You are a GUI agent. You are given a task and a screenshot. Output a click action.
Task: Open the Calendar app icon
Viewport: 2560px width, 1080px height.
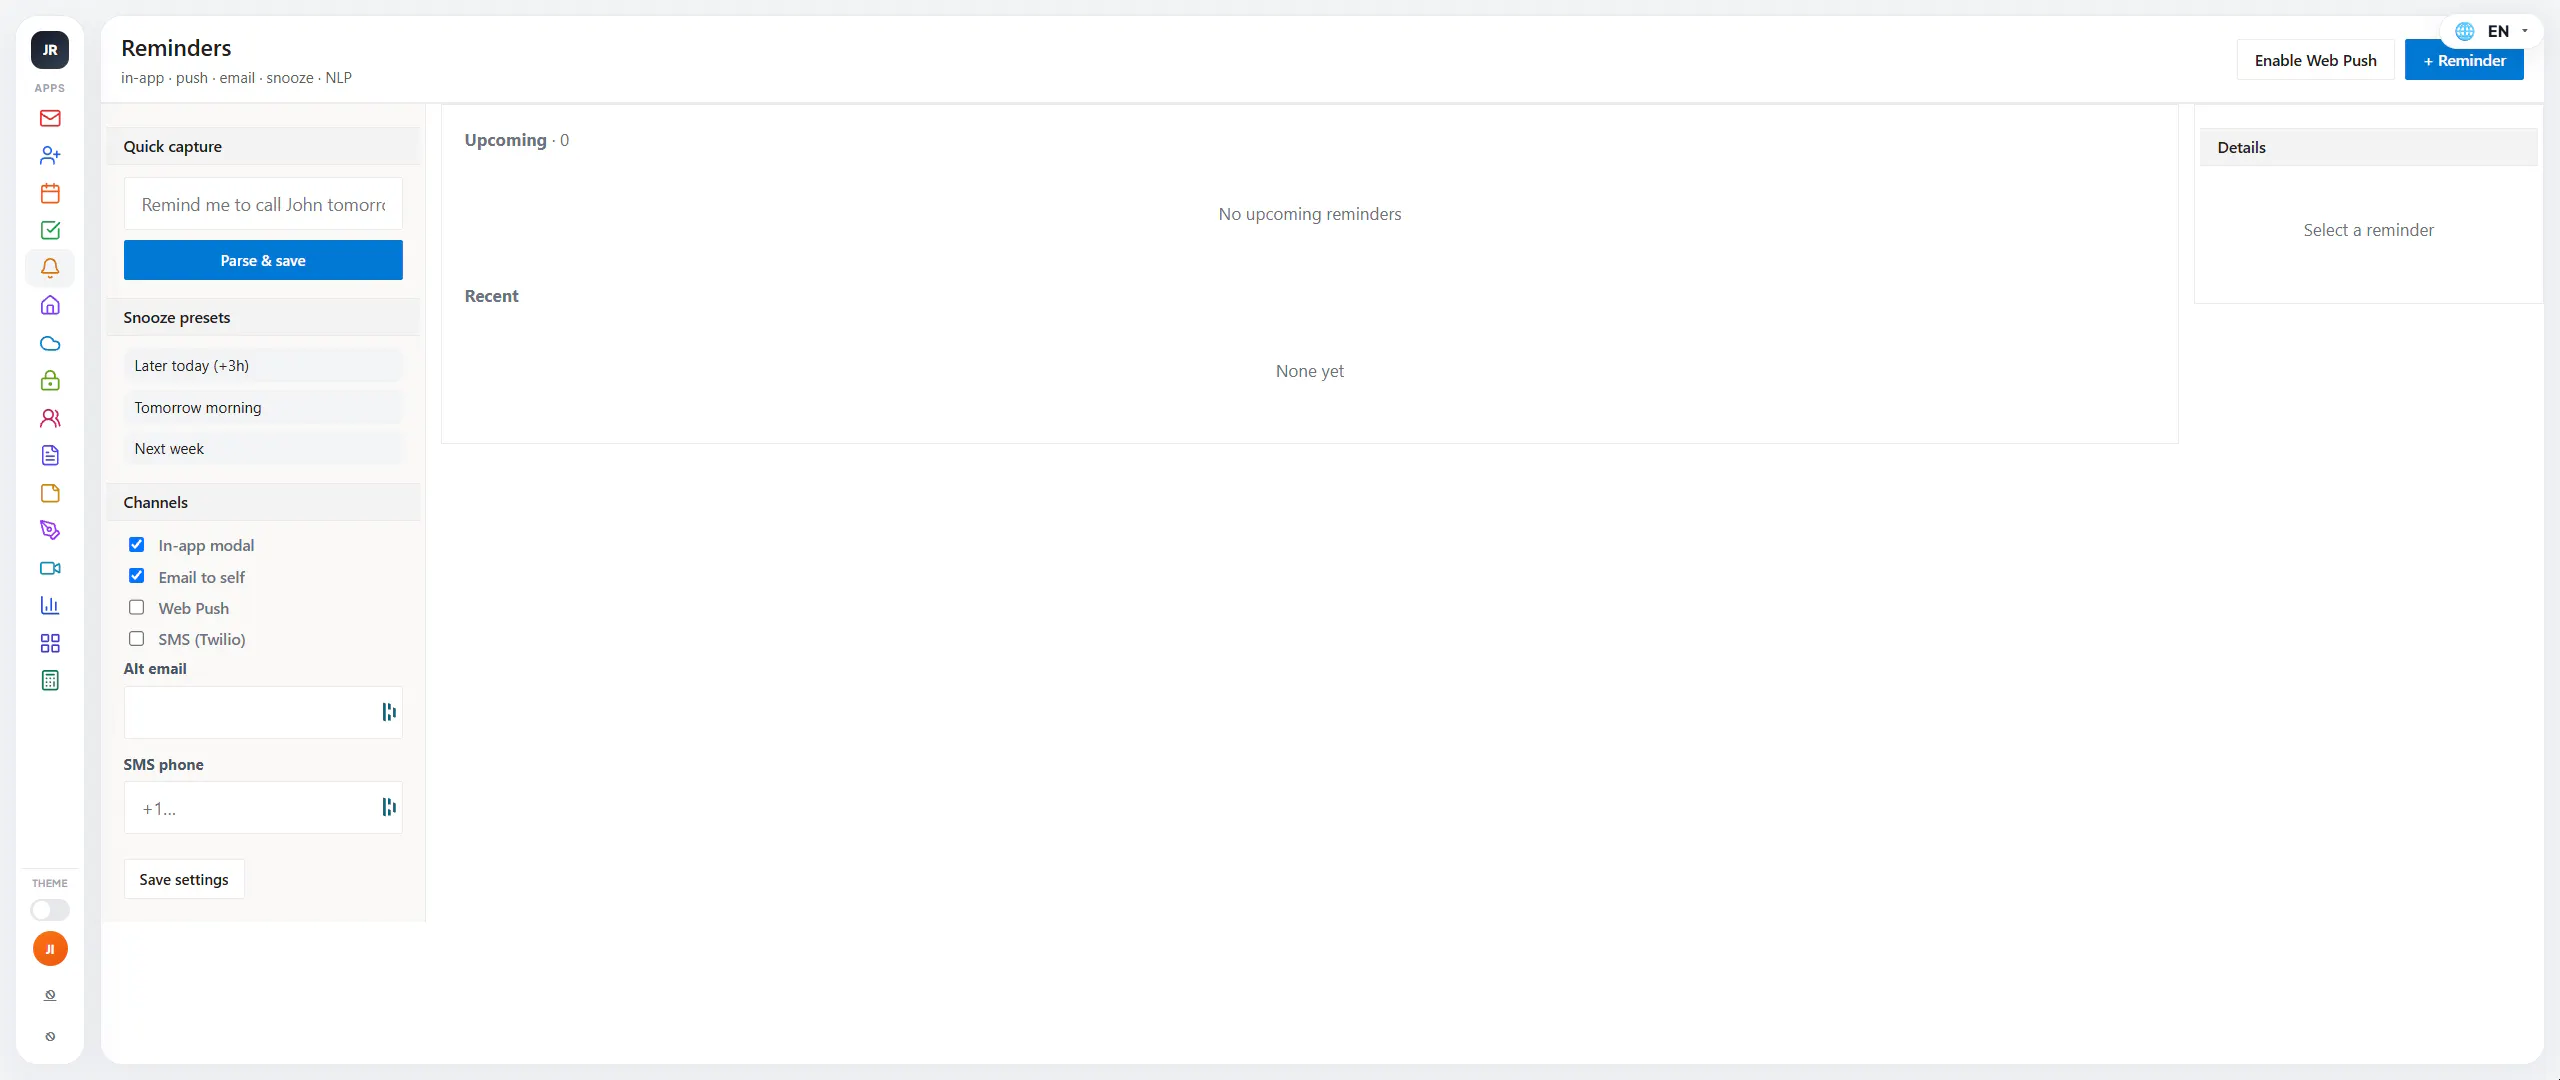pos(50,193)
